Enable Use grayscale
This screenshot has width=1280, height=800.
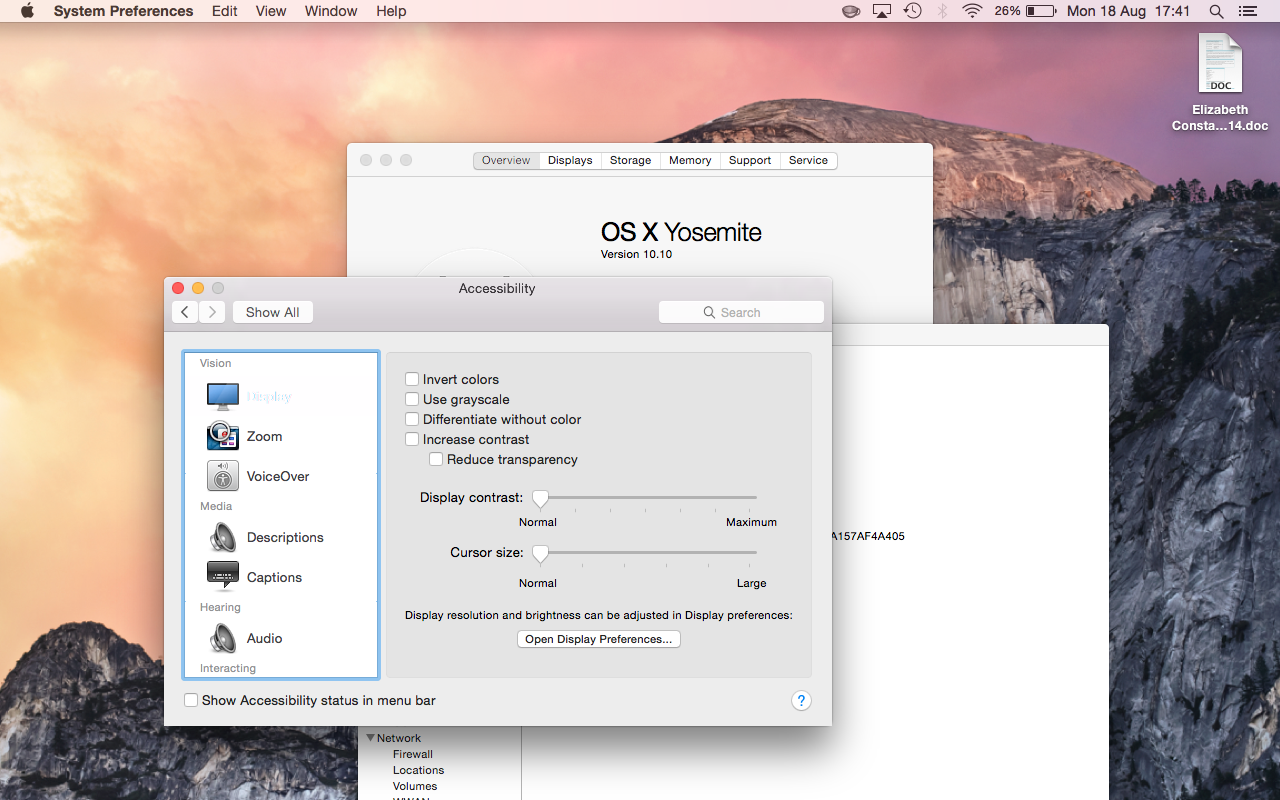point(412,399)
